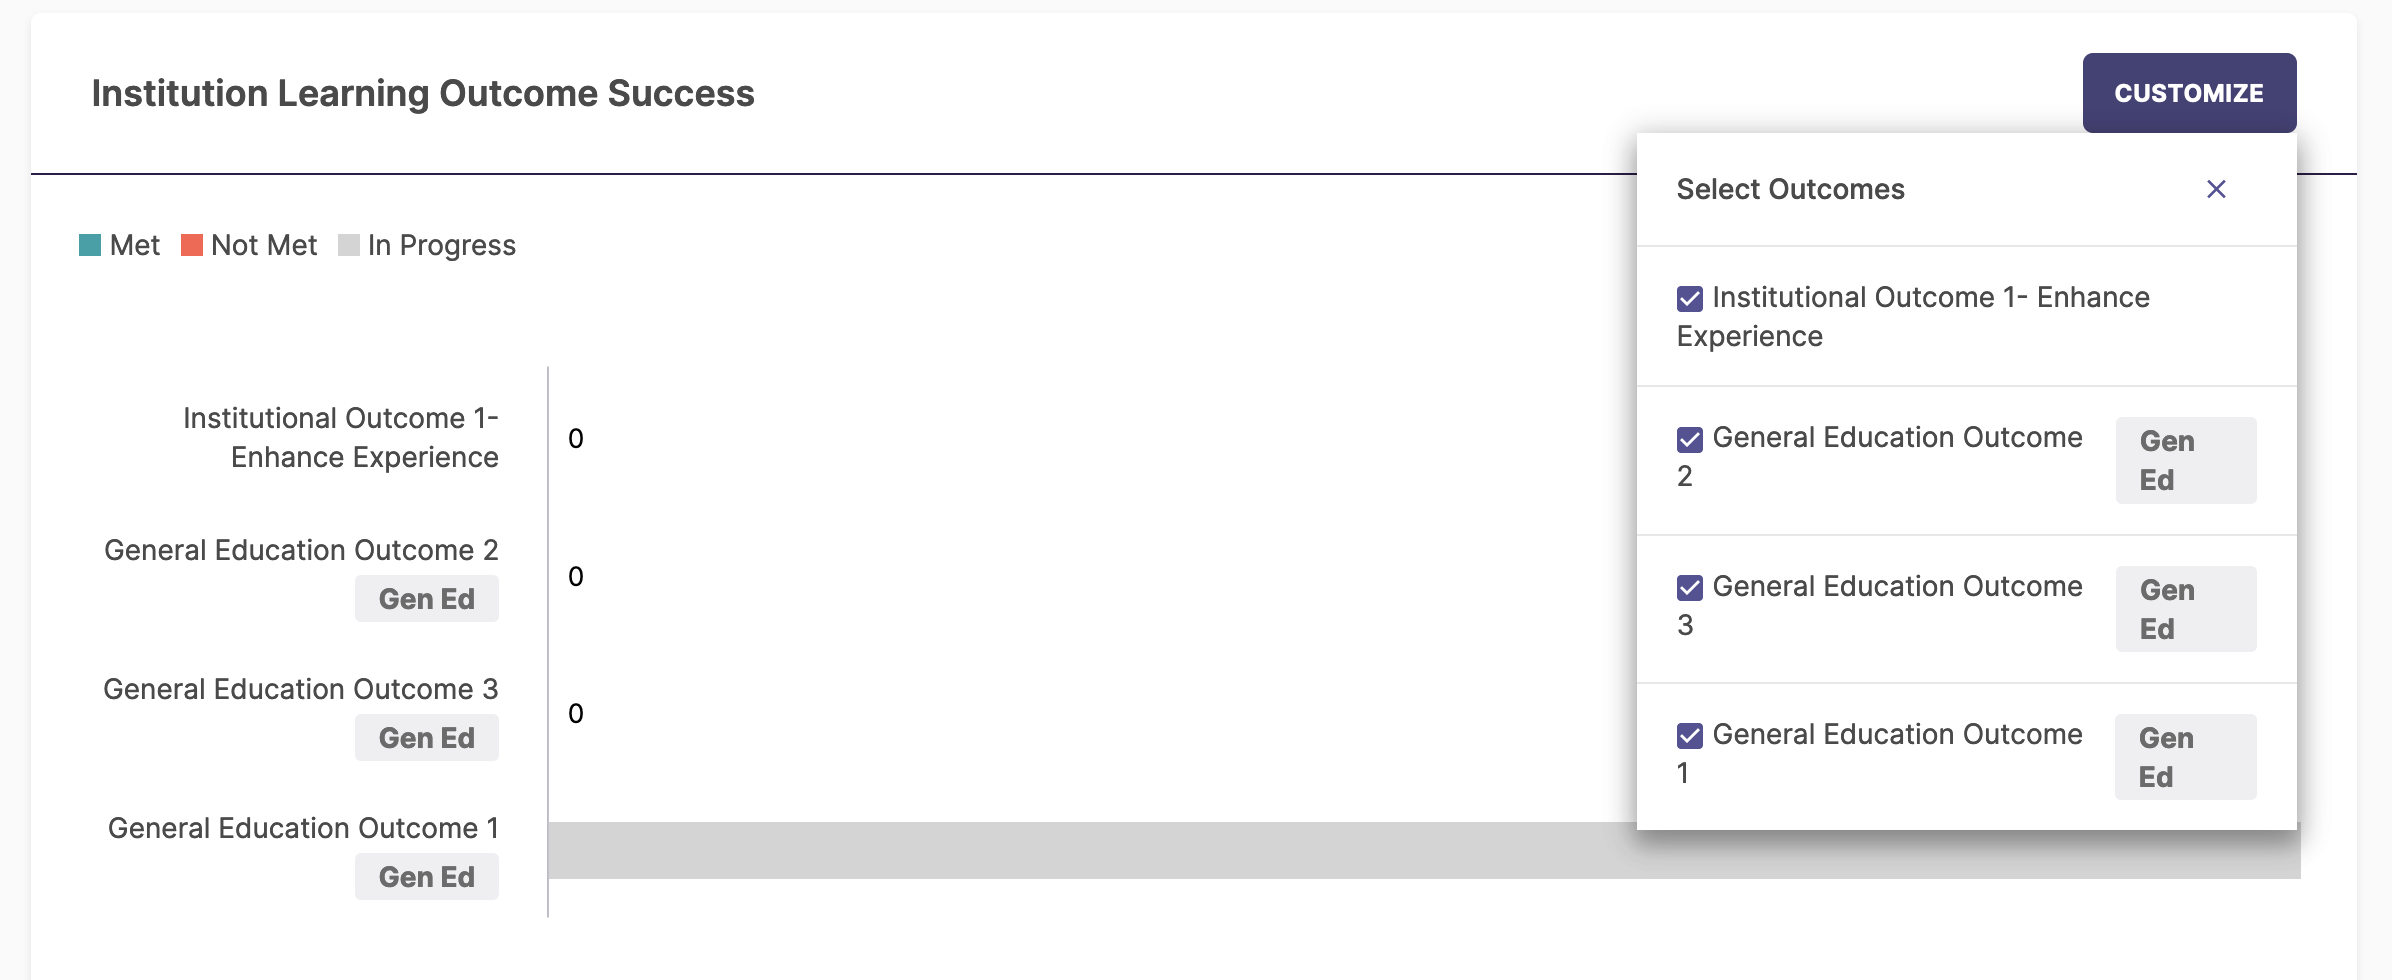The width and height of the screenshot is (2392, 980).
Task: Click Gen Ed badge under chart Outcome 2
Action: 427,599
